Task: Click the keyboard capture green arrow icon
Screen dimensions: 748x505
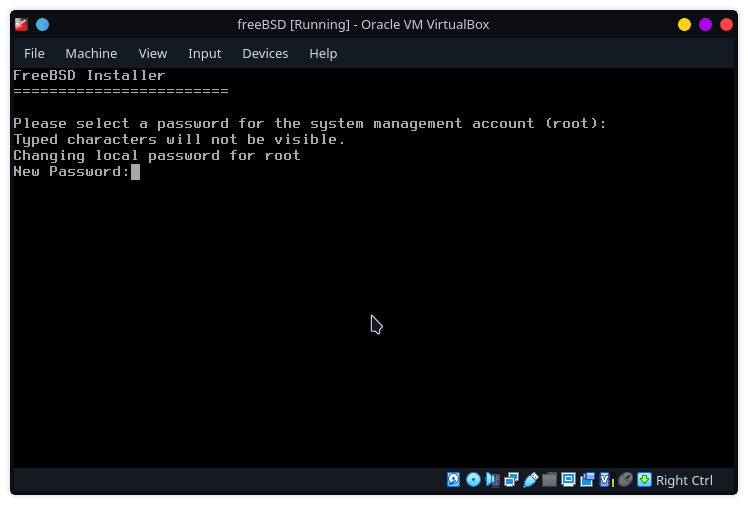Action: point(644,479)
